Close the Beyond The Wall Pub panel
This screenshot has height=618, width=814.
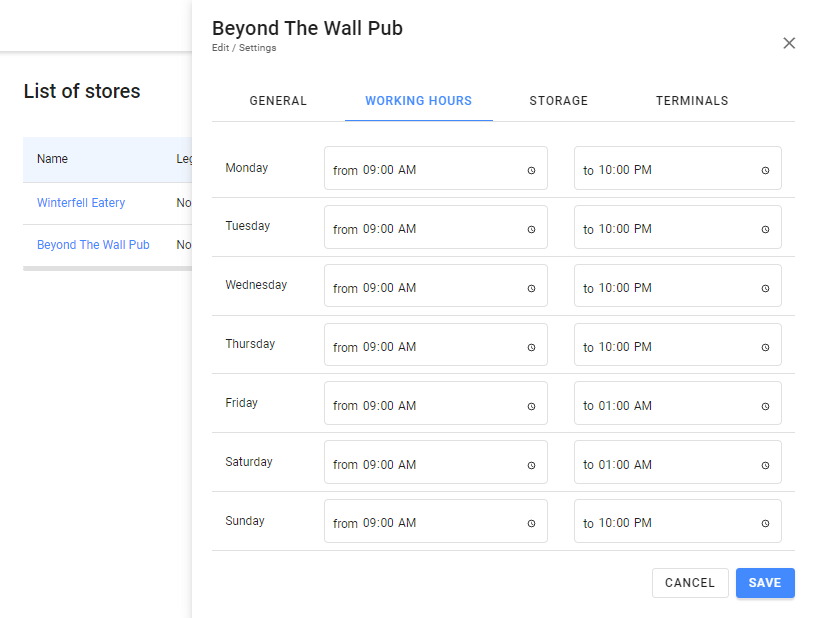click(789, 43)
